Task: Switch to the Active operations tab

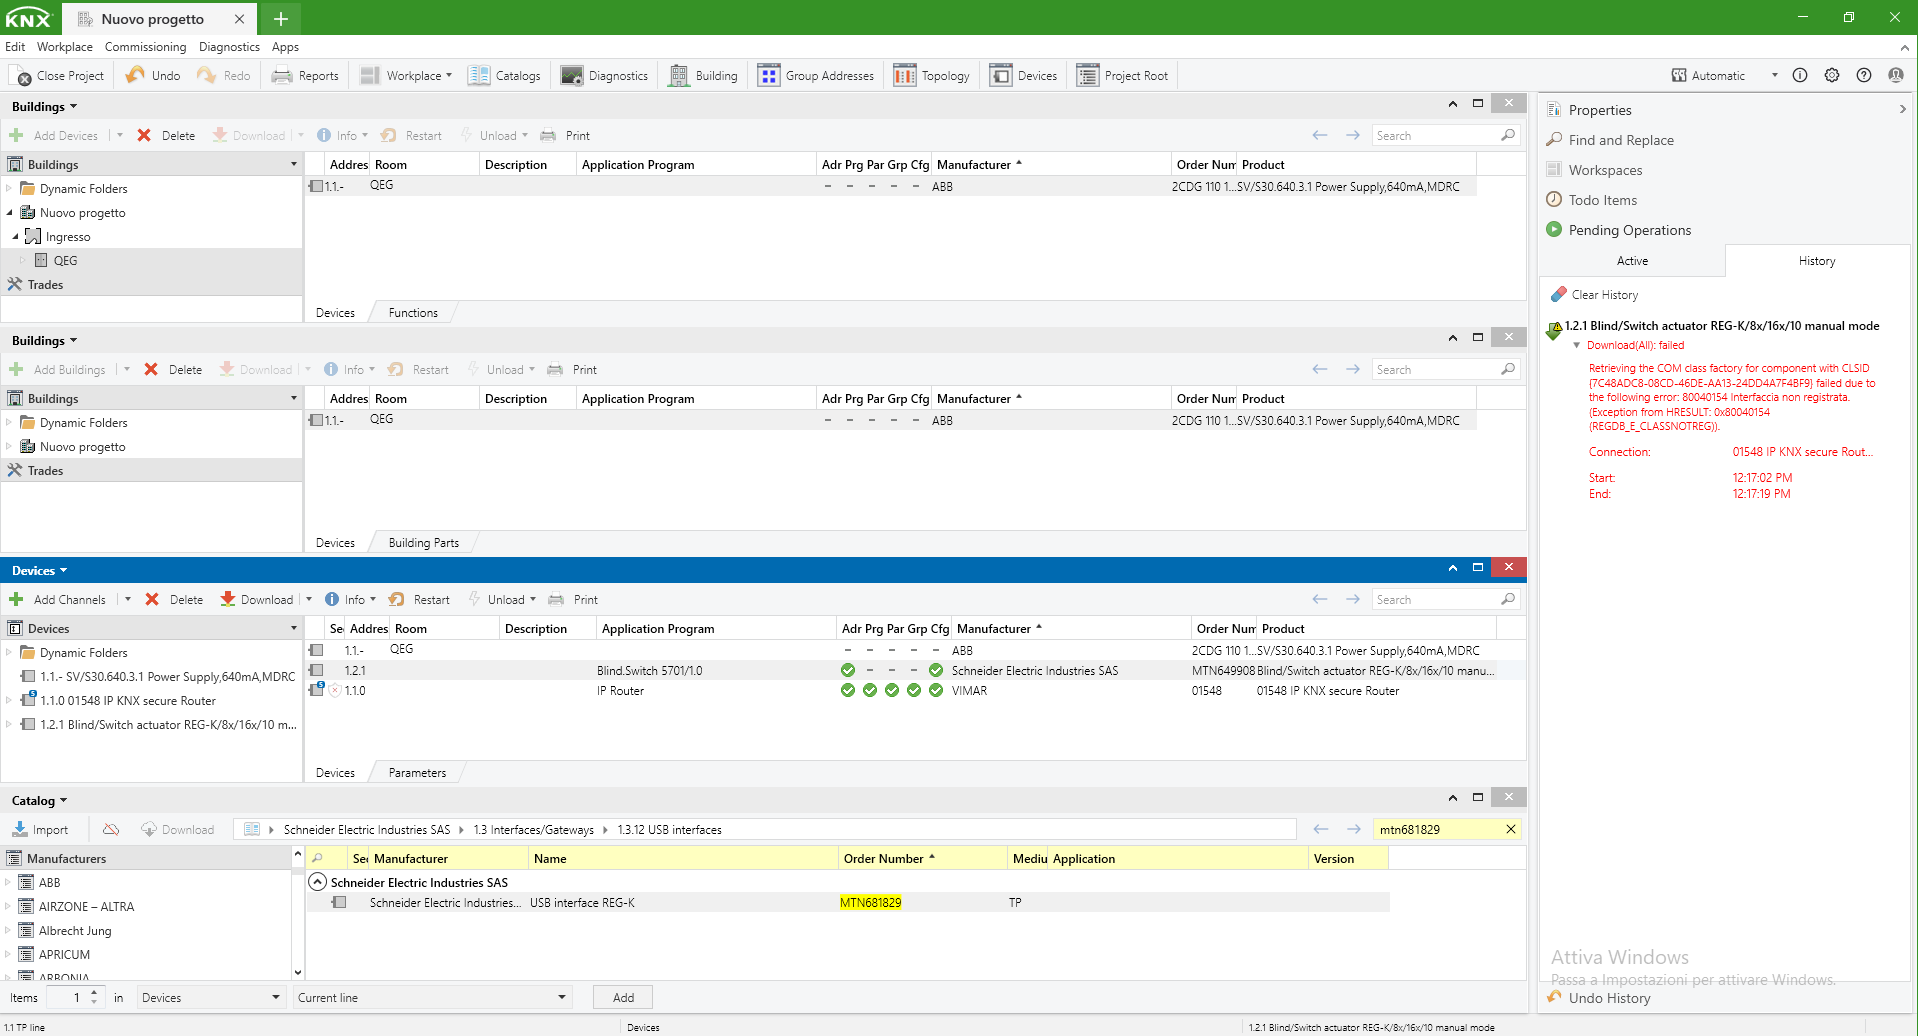Action: (1632, 261)
